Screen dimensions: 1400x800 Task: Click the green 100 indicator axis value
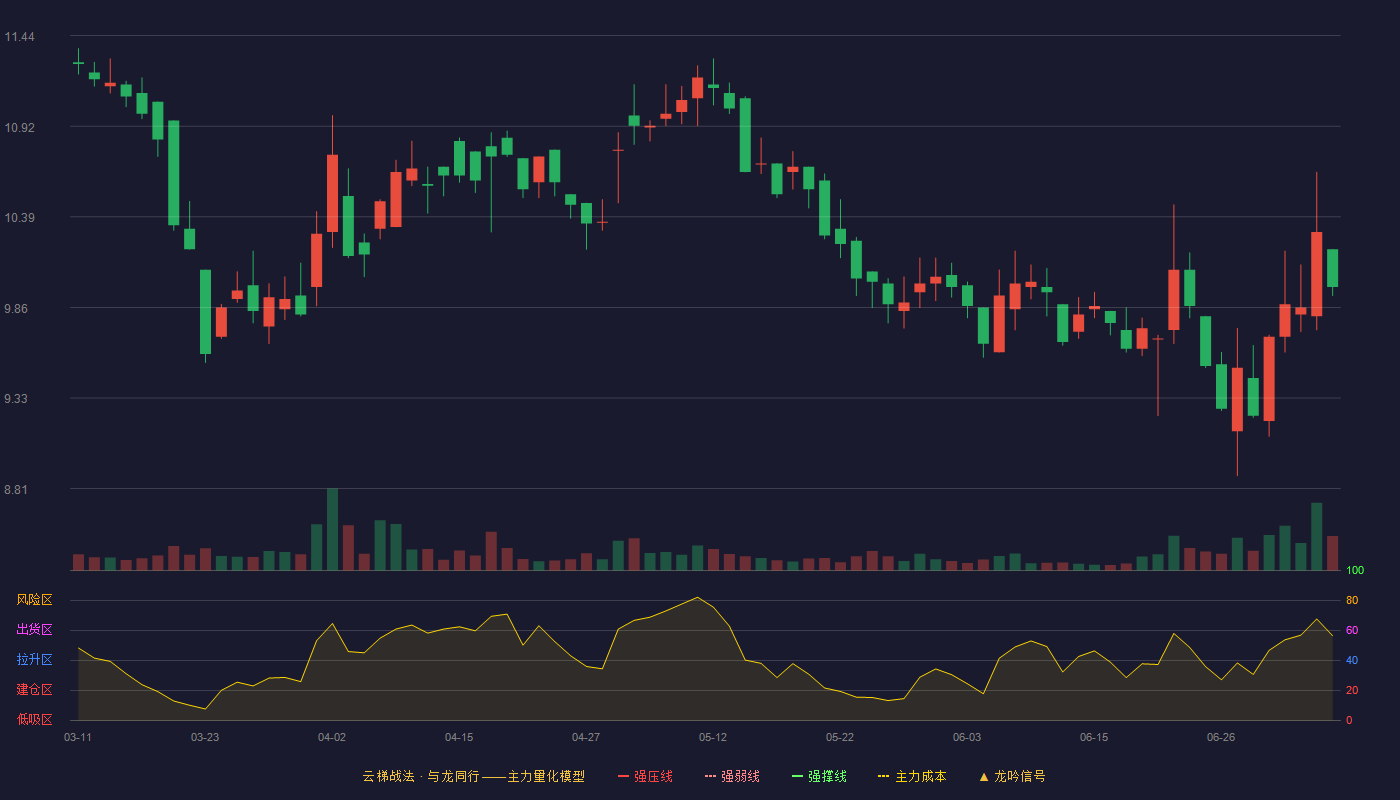click(x=1355, y=570)
